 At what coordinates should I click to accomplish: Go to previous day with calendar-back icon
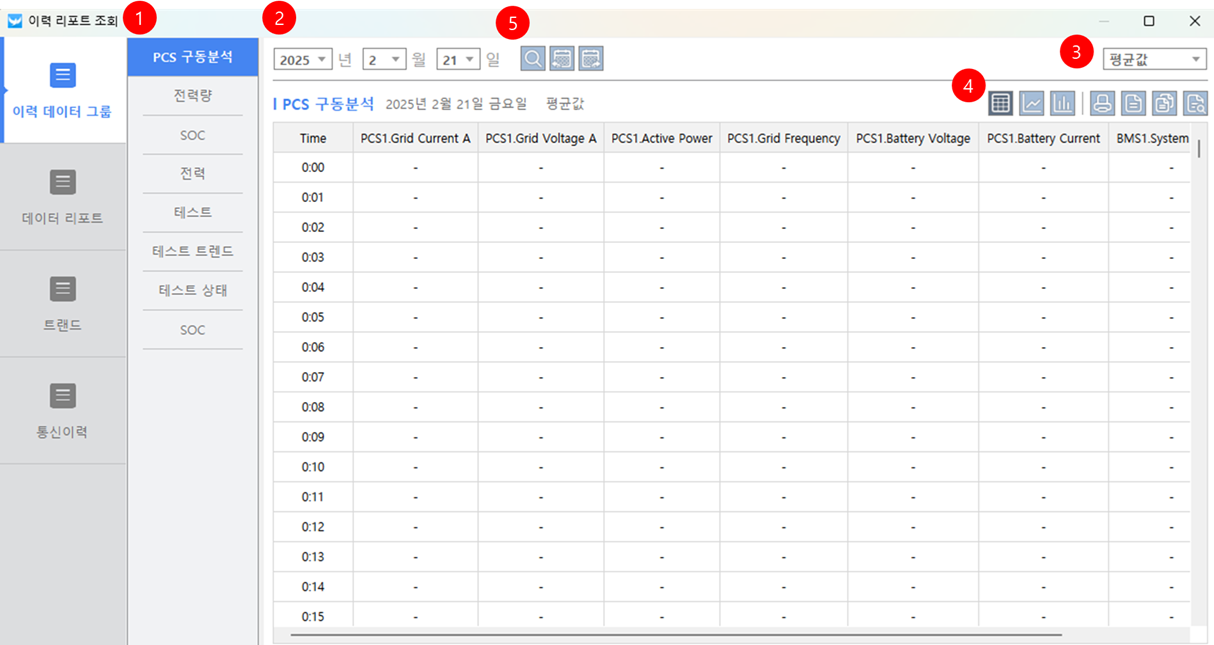click(562, 59)
